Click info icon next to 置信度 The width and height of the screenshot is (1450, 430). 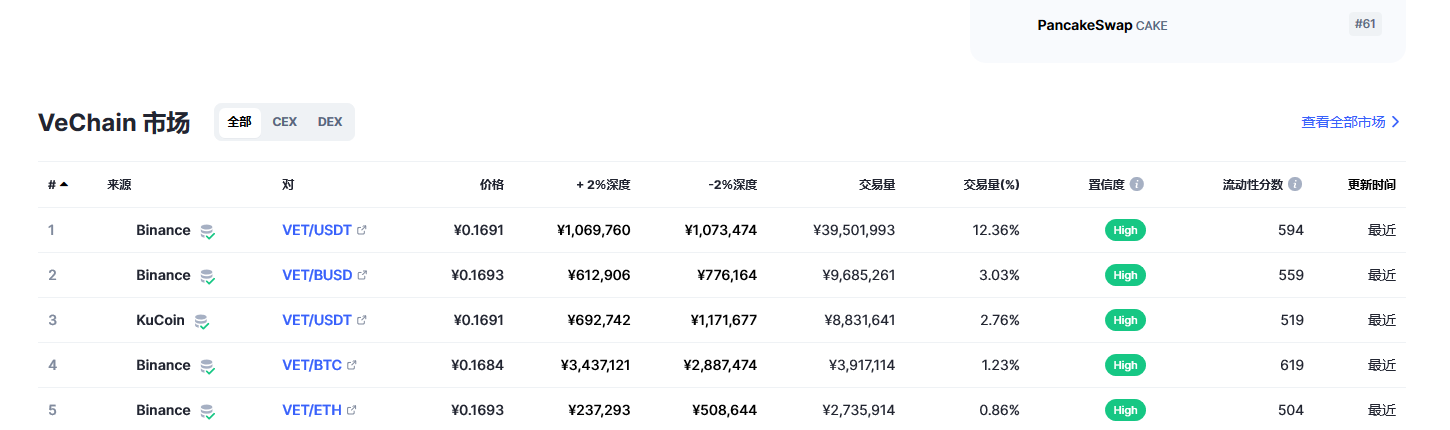tap(1137, 185)
